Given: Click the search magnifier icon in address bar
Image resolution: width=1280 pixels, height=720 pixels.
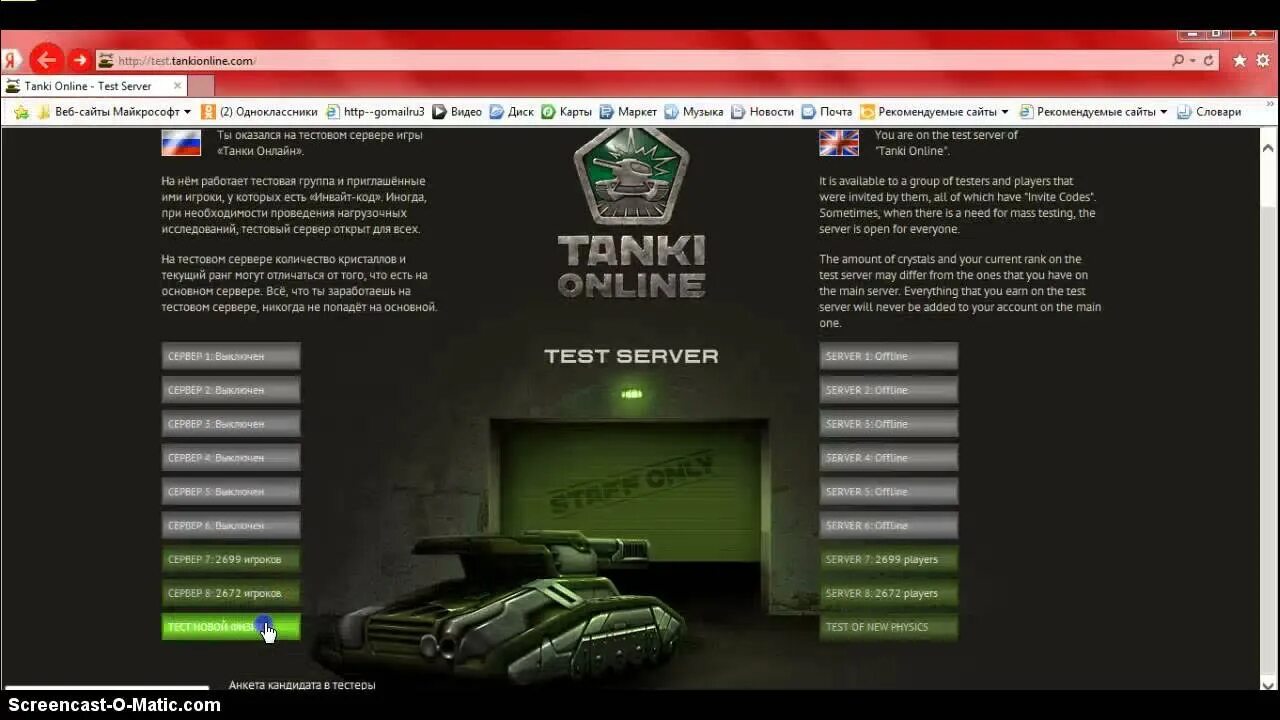Looking at the screenshot, I should (x=1178, y=61).
